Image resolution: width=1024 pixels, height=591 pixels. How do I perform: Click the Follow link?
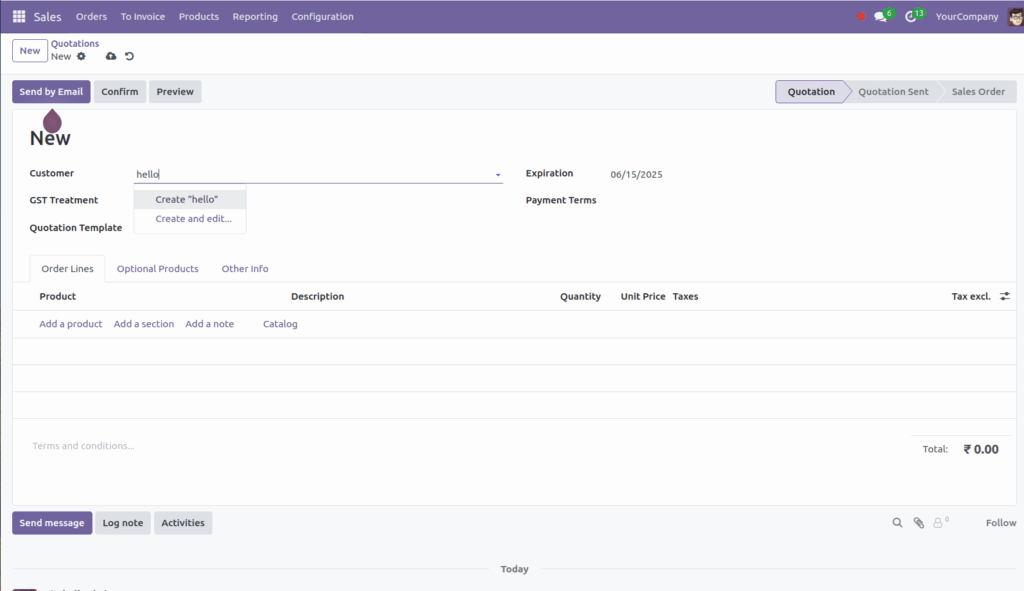point(1000,522)
